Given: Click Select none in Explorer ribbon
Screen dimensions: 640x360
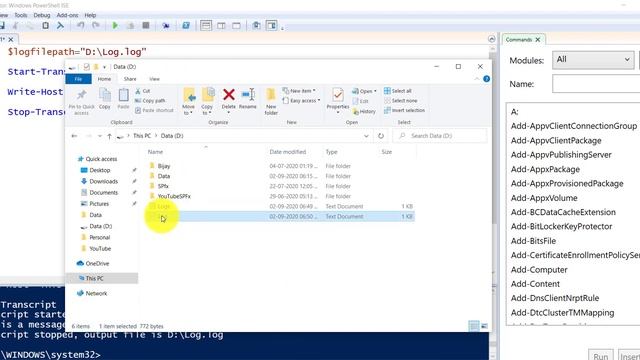Looking at the screenshot, I should tap(400, 100).
